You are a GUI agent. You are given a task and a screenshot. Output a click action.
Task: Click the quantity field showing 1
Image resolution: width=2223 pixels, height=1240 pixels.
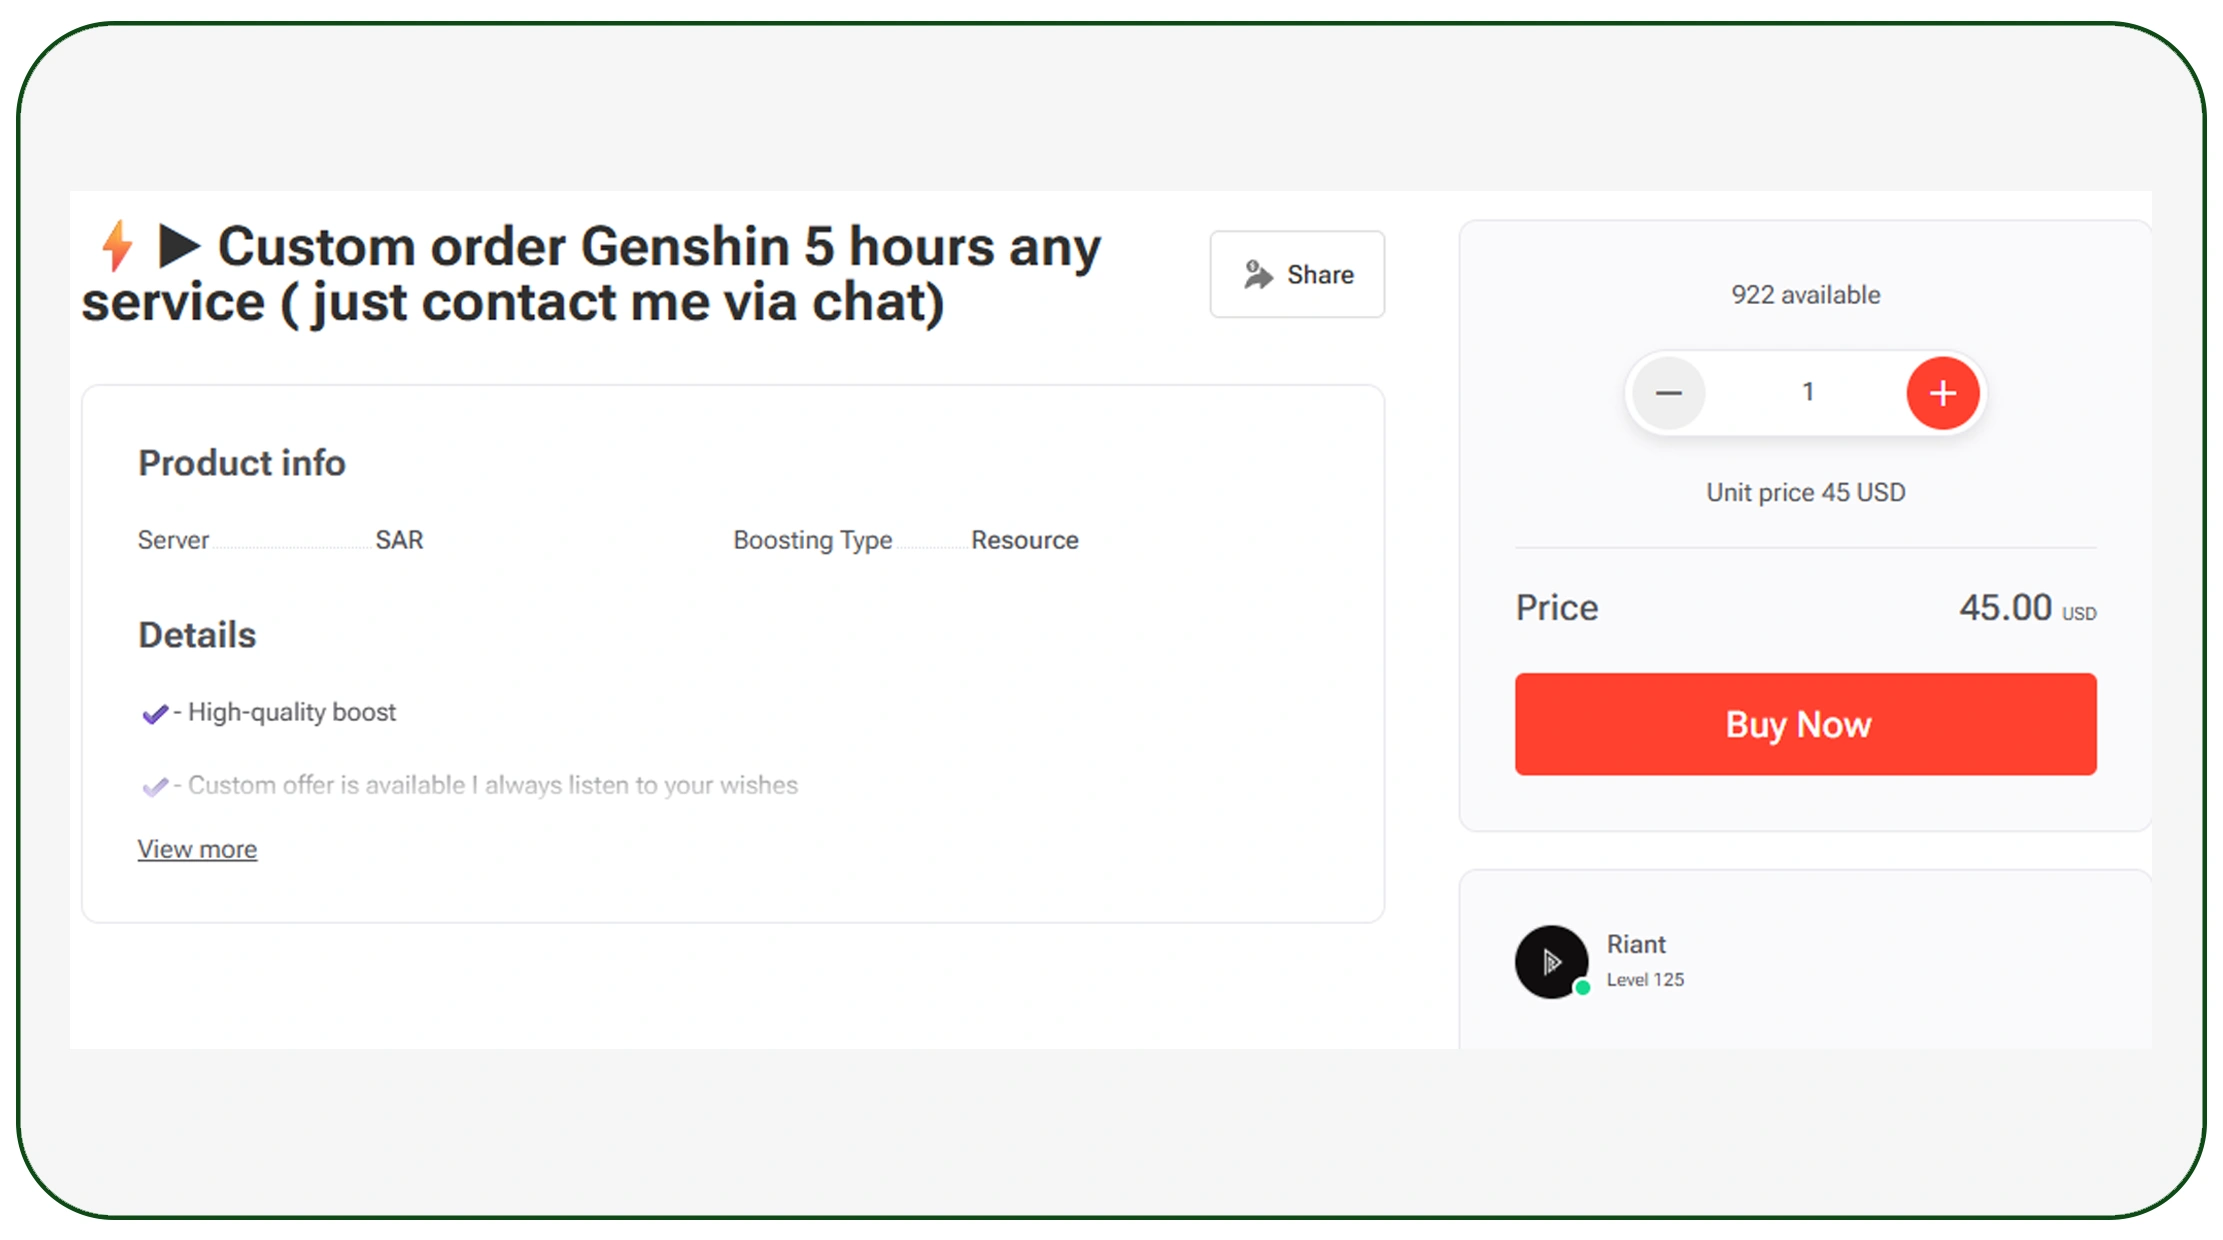pos(1807,392)
